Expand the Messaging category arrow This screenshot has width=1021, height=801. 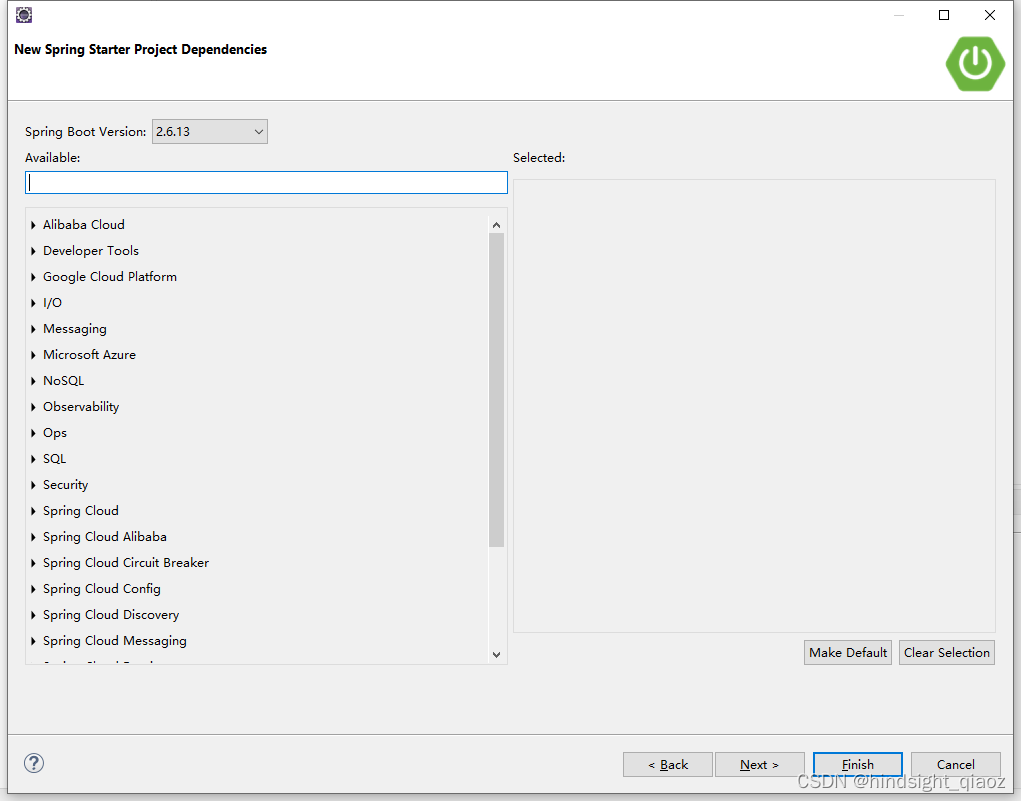click(x=33, y=329)
